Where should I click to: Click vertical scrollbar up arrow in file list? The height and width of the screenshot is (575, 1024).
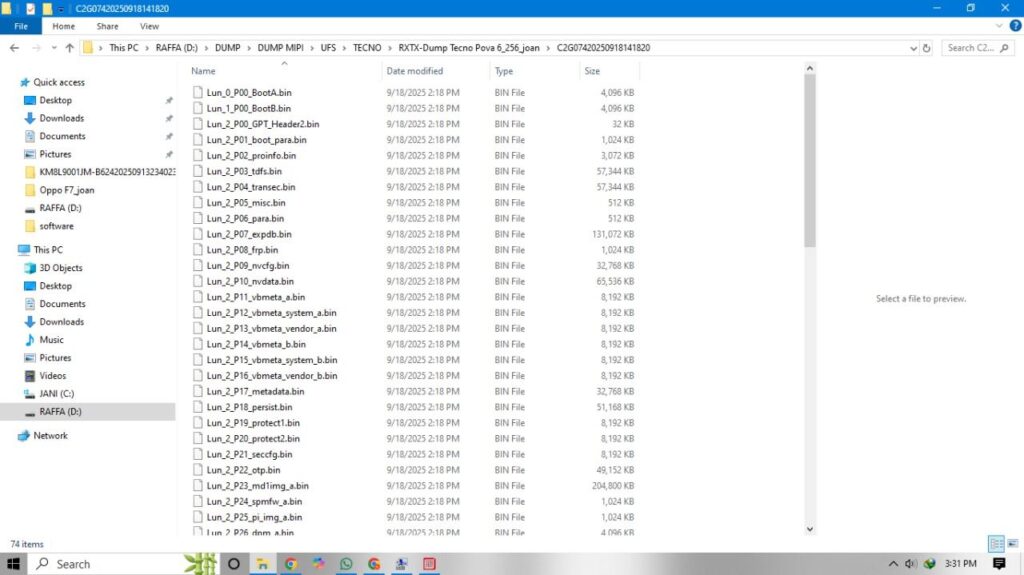point(810,68)
